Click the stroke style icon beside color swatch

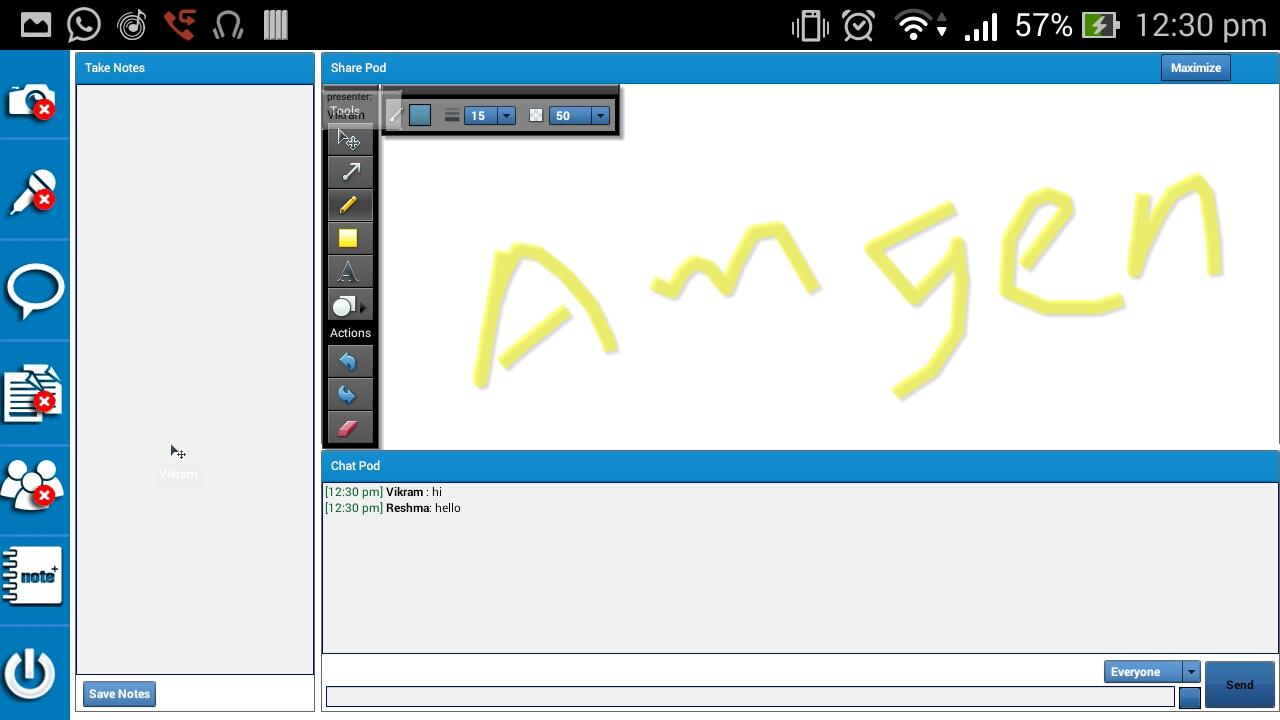[x=395, y=115]
